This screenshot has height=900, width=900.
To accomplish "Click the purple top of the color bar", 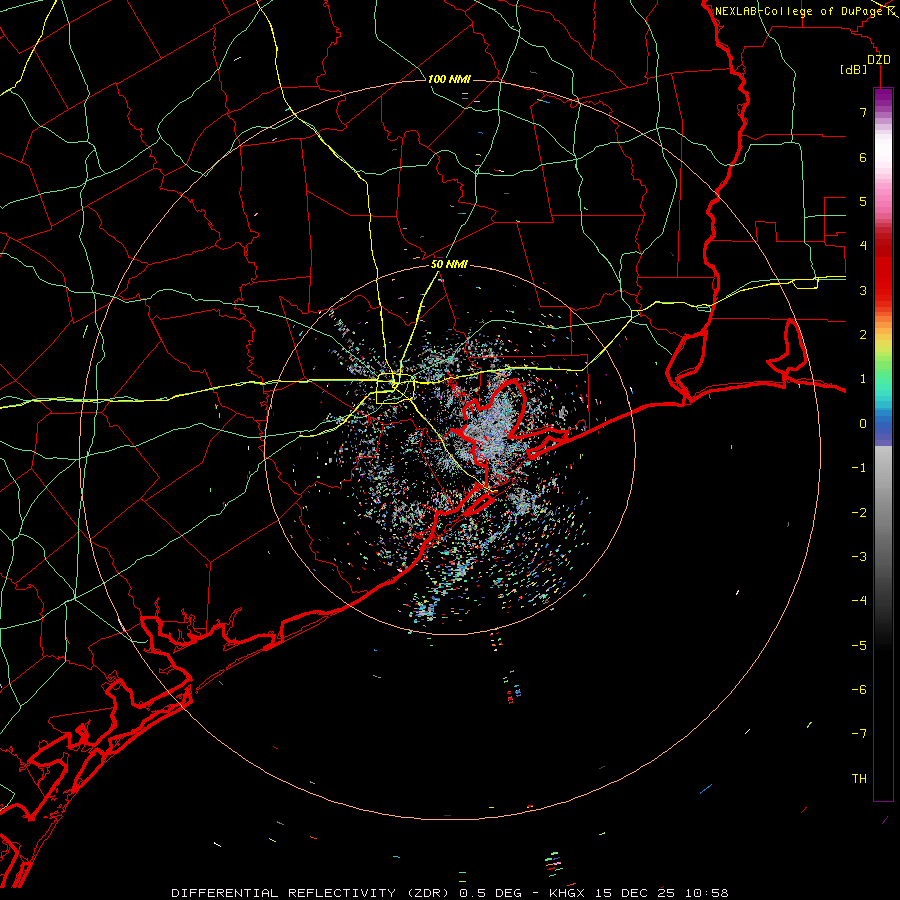I will pos(883,98).
